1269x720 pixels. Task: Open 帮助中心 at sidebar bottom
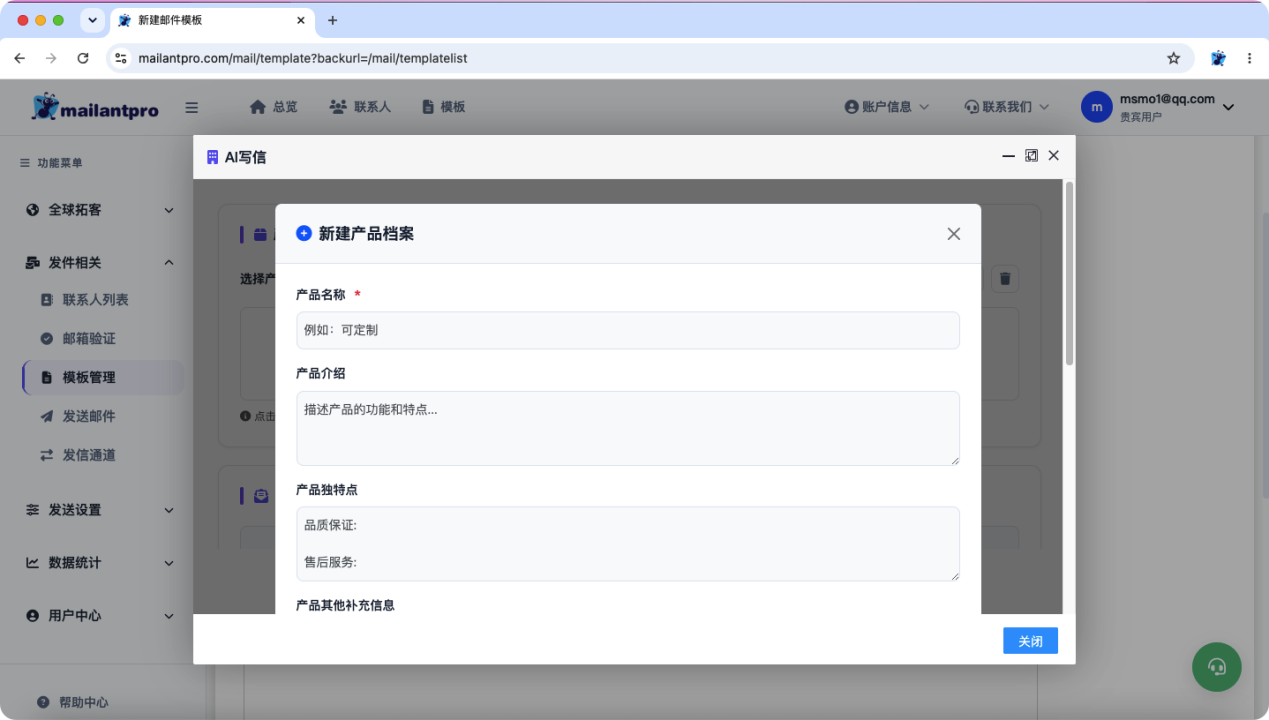click(x=72, y=702)
